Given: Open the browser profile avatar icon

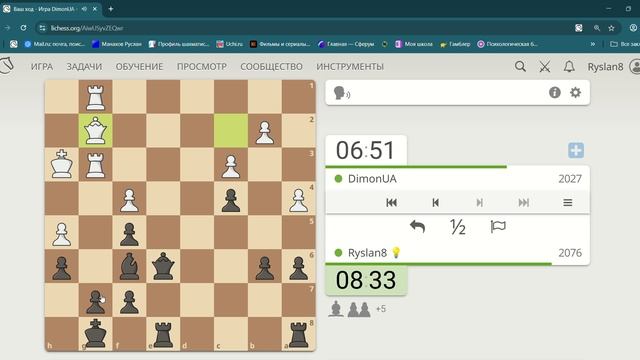Looking at the screenshot, I should [633, 28].
